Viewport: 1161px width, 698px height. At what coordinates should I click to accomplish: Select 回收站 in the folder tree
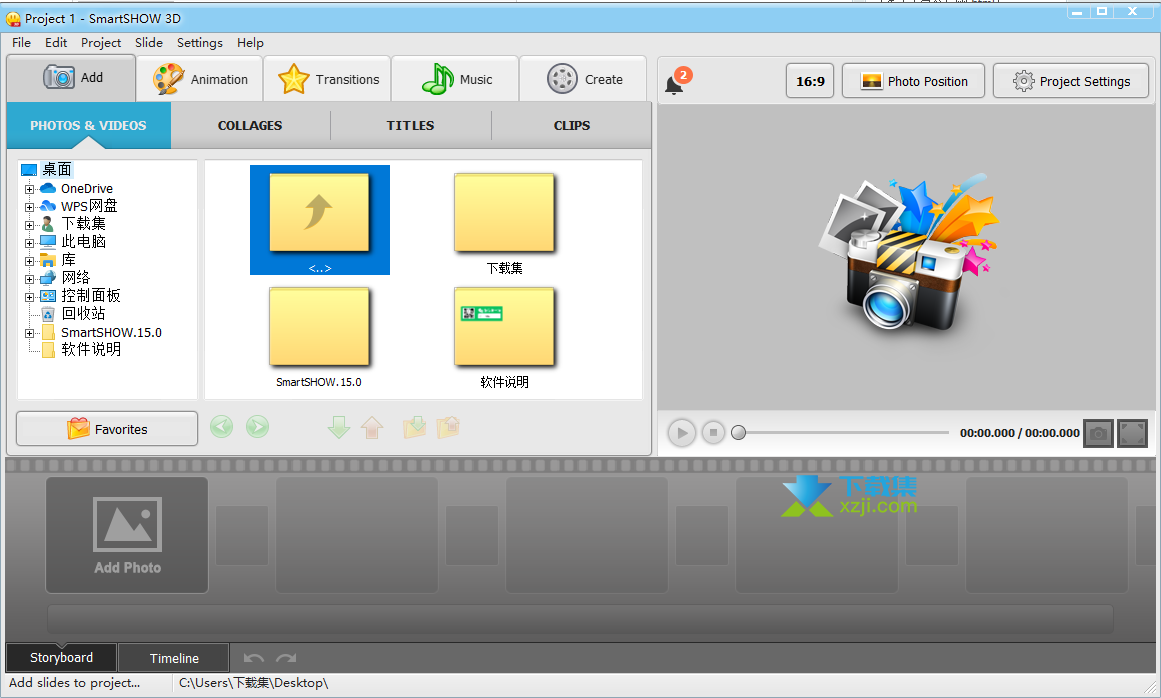83,313
